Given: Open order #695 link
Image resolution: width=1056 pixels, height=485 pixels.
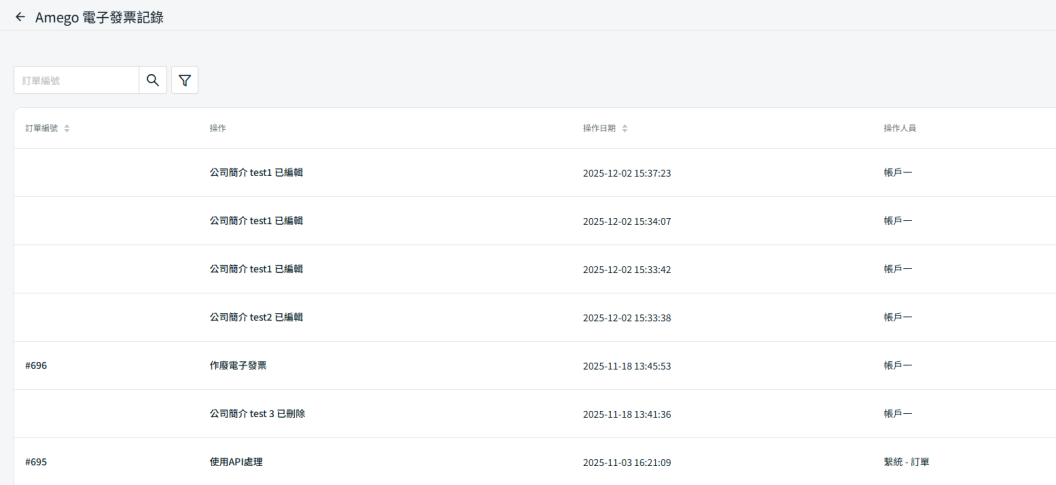Looking at the screenshot, I should click(x=36, y=462).
